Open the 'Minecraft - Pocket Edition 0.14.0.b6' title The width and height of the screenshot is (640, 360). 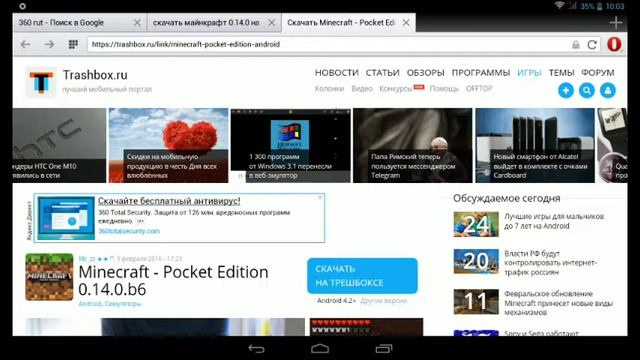(173, 280)
